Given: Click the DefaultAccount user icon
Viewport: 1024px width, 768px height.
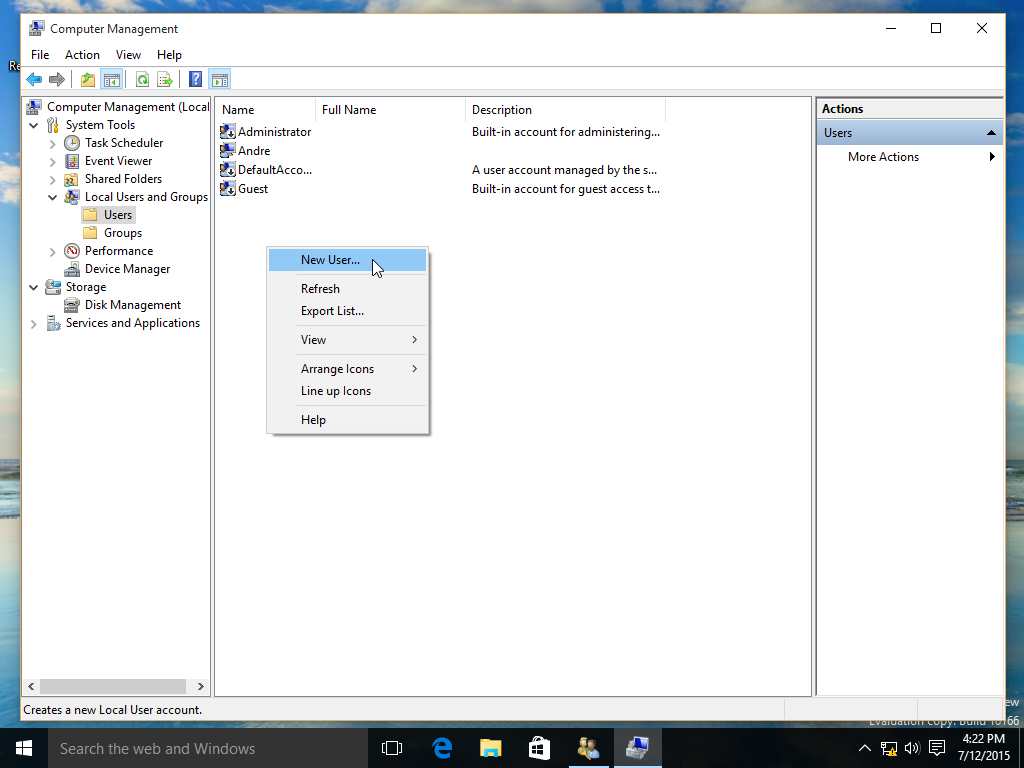Looking at the screenshot, I should tap(227, 170).
